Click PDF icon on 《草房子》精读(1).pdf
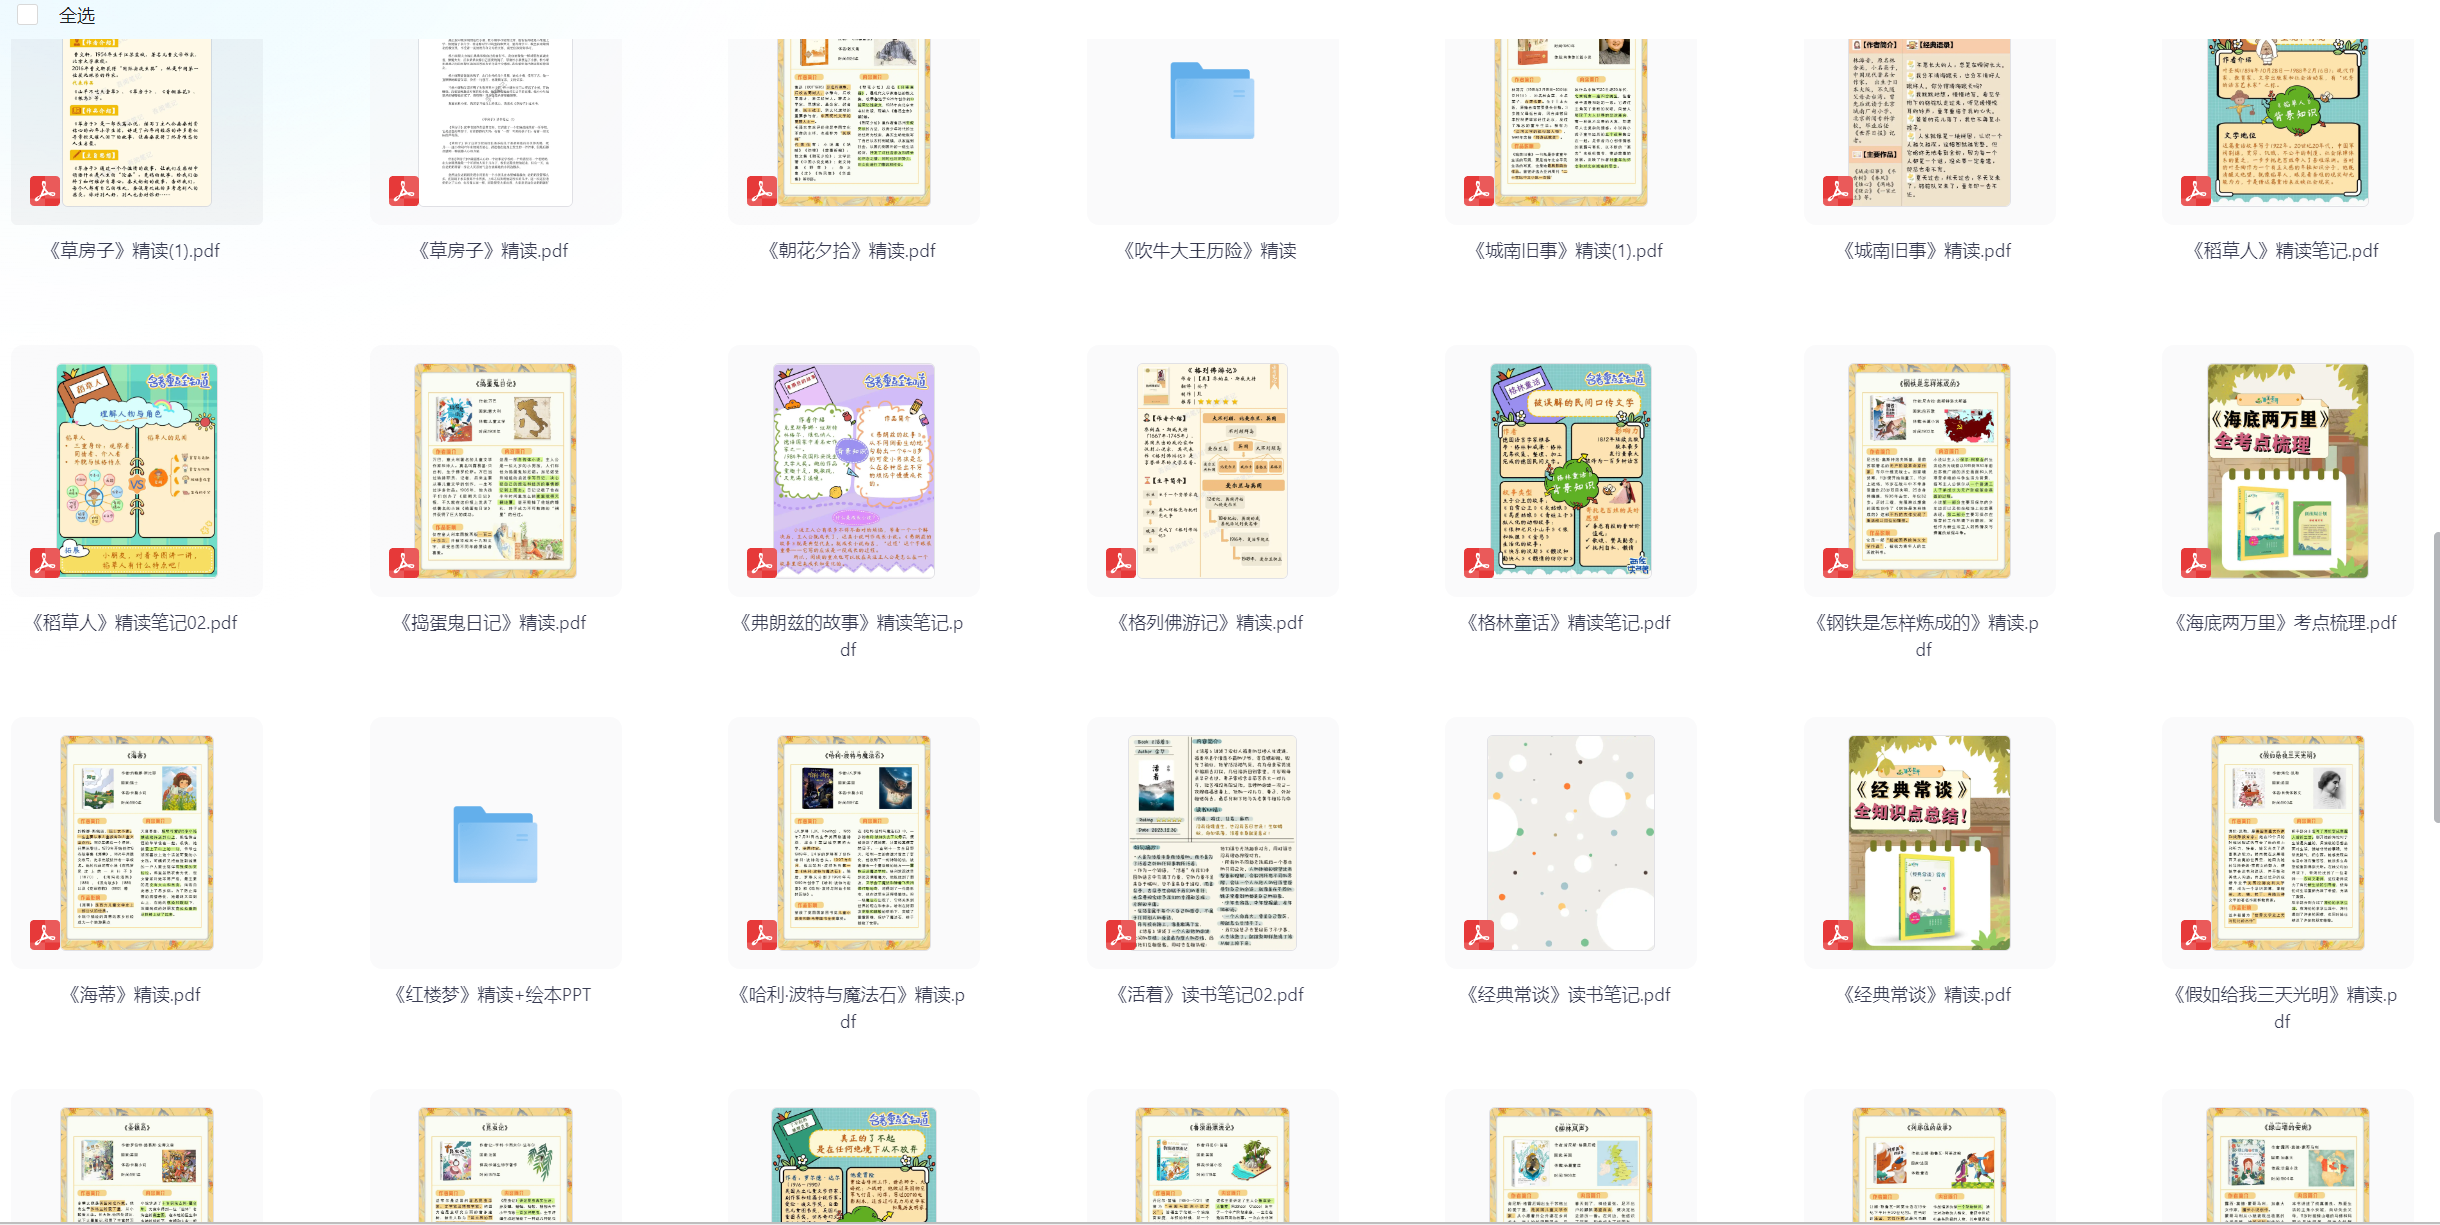The image size is (2440, 1225). (x=45, y=191)
